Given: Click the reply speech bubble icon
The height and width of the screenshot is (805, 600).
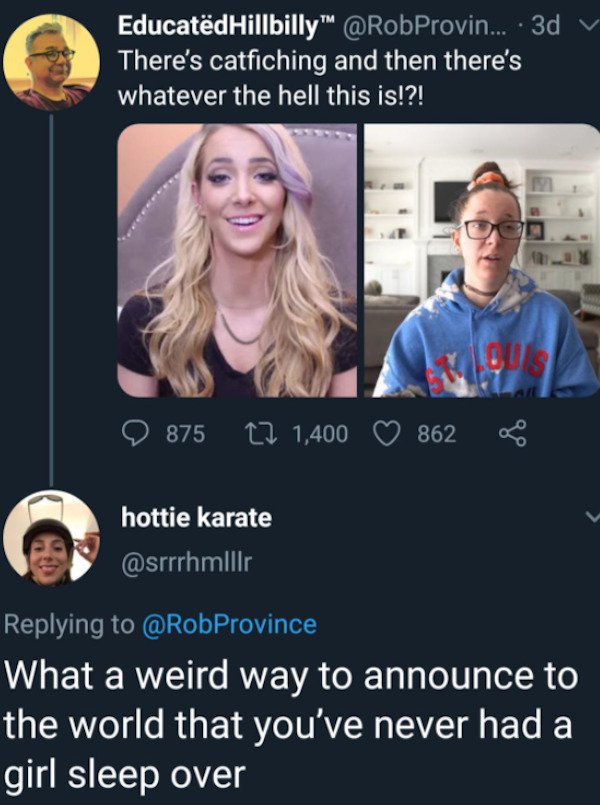Looking at the screenshot, I should pos(136,433).
